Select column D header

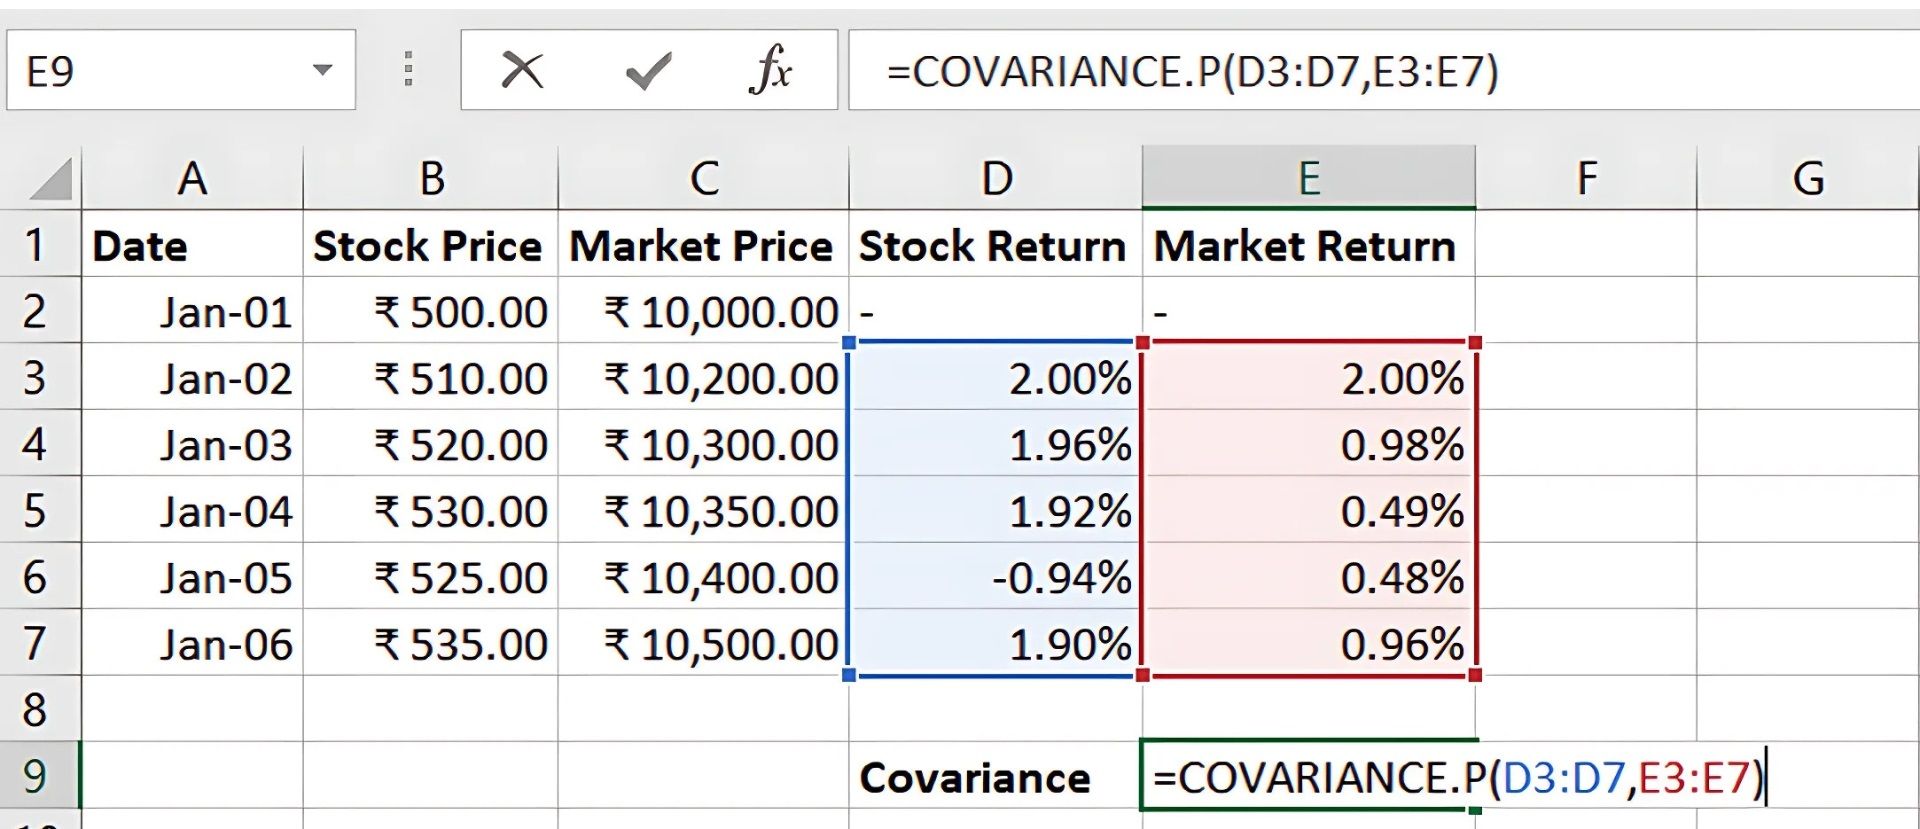995,179
